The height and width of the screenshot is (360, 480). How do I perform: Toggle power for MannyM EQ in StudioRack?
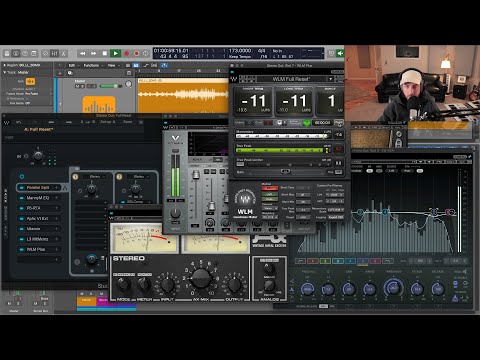pyautogui.click(x=22, y=198)
